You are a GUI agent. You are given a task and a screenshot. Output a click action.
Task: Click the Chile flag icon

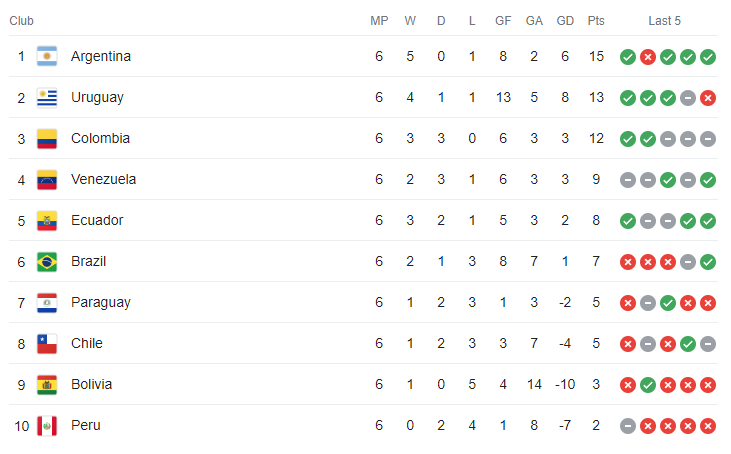tap(47, 344)
